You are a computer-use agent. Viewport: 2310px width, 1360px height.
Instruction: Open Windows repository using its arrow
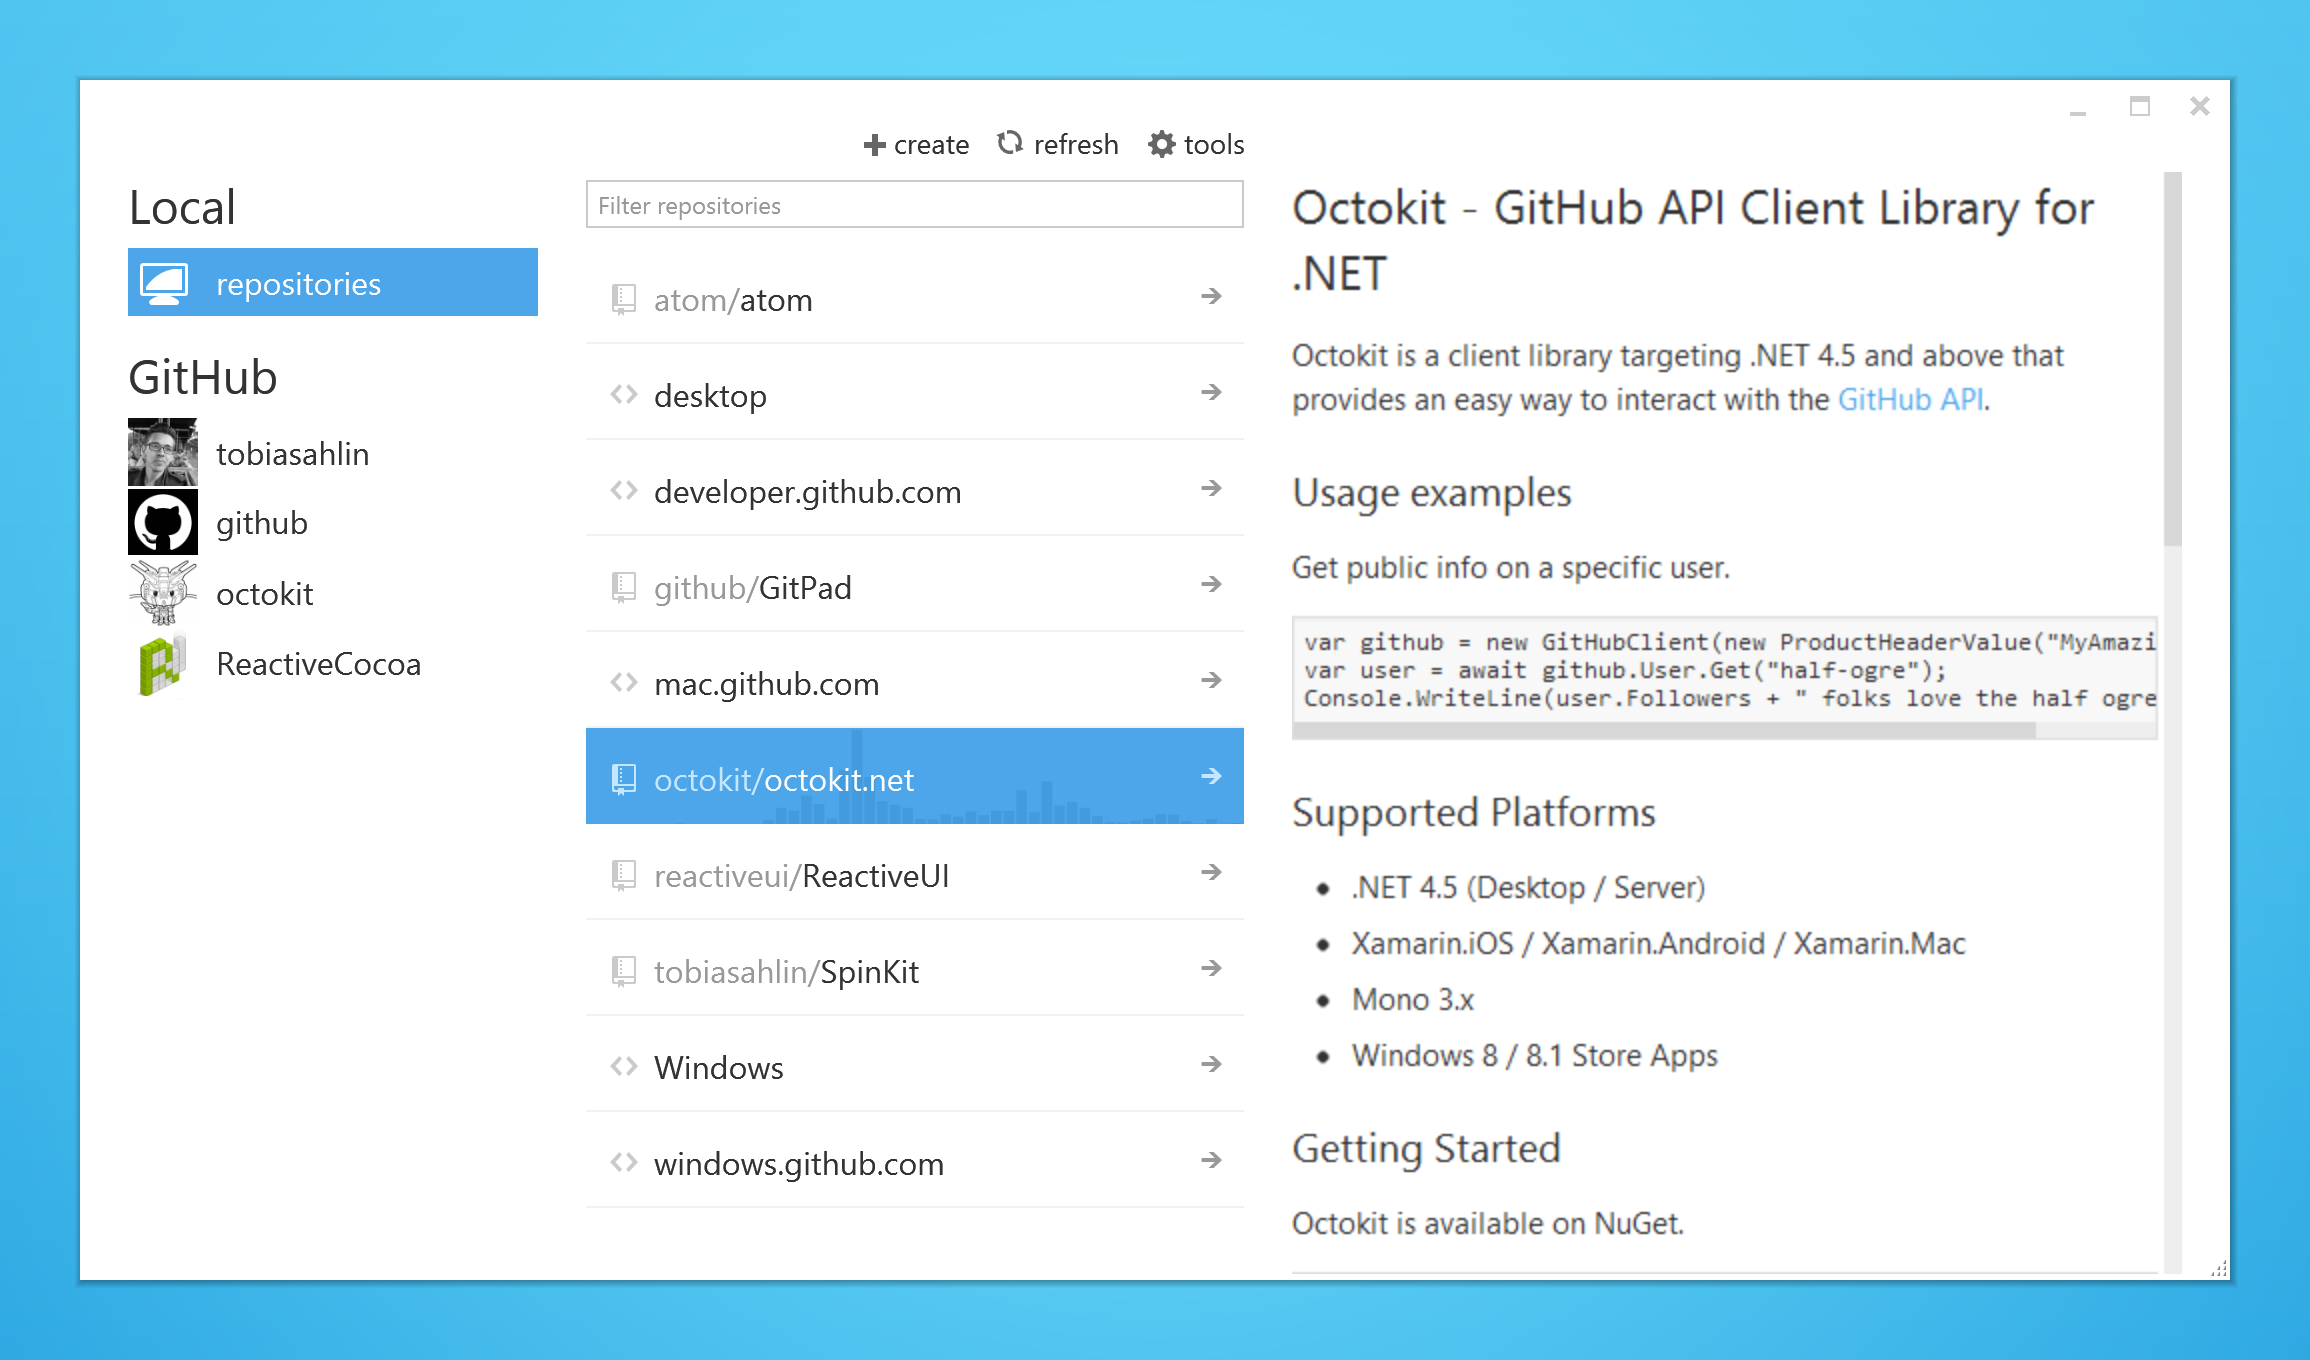[x=1211, y=1064]
